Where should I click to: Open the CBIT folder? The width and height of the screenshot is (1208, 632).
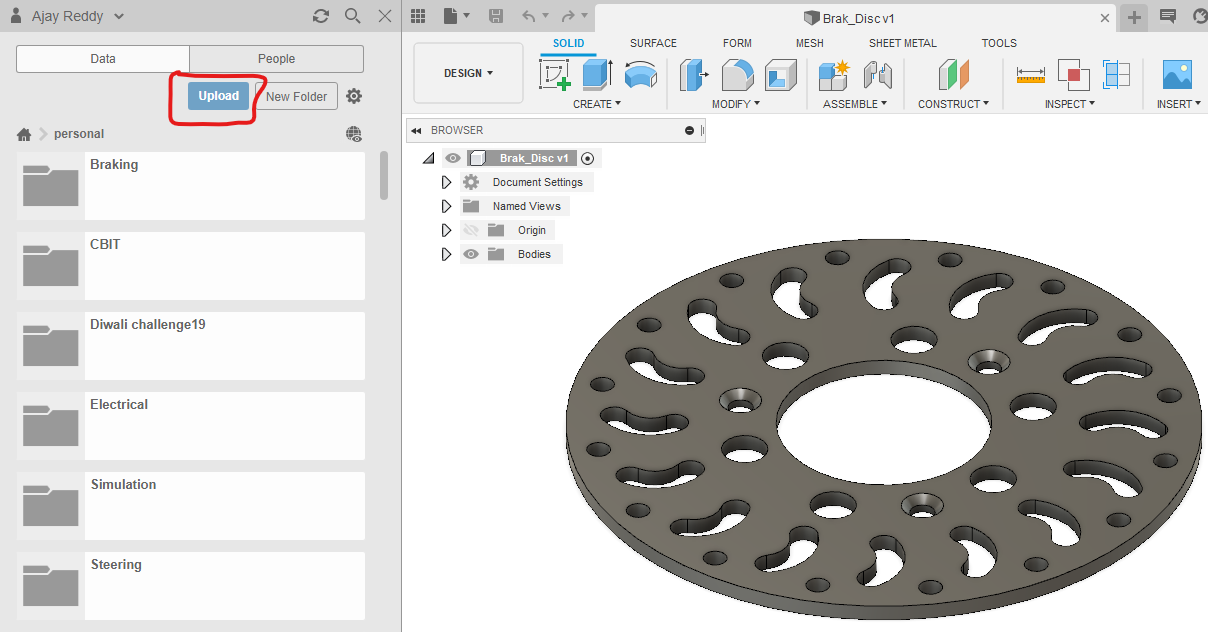tap(191, 266)
